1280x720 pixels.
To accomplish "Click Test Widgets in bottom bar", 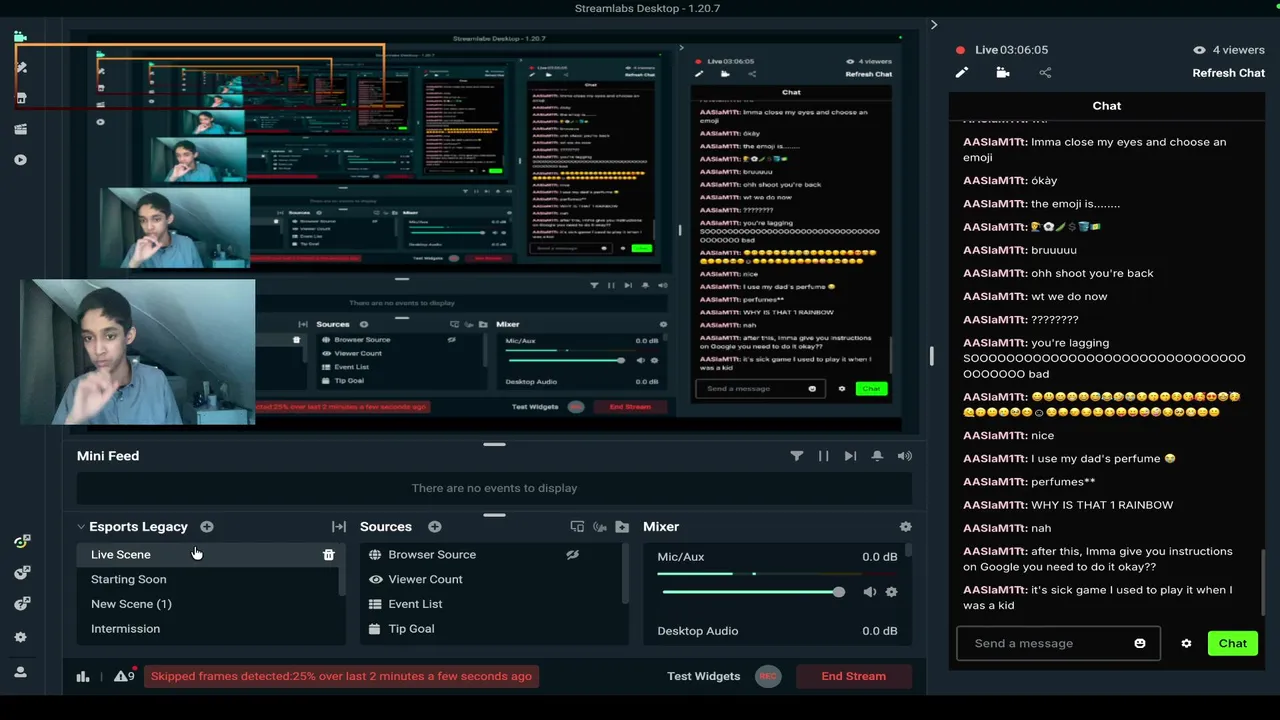I will pyautogui.click(x=704, y=677).
